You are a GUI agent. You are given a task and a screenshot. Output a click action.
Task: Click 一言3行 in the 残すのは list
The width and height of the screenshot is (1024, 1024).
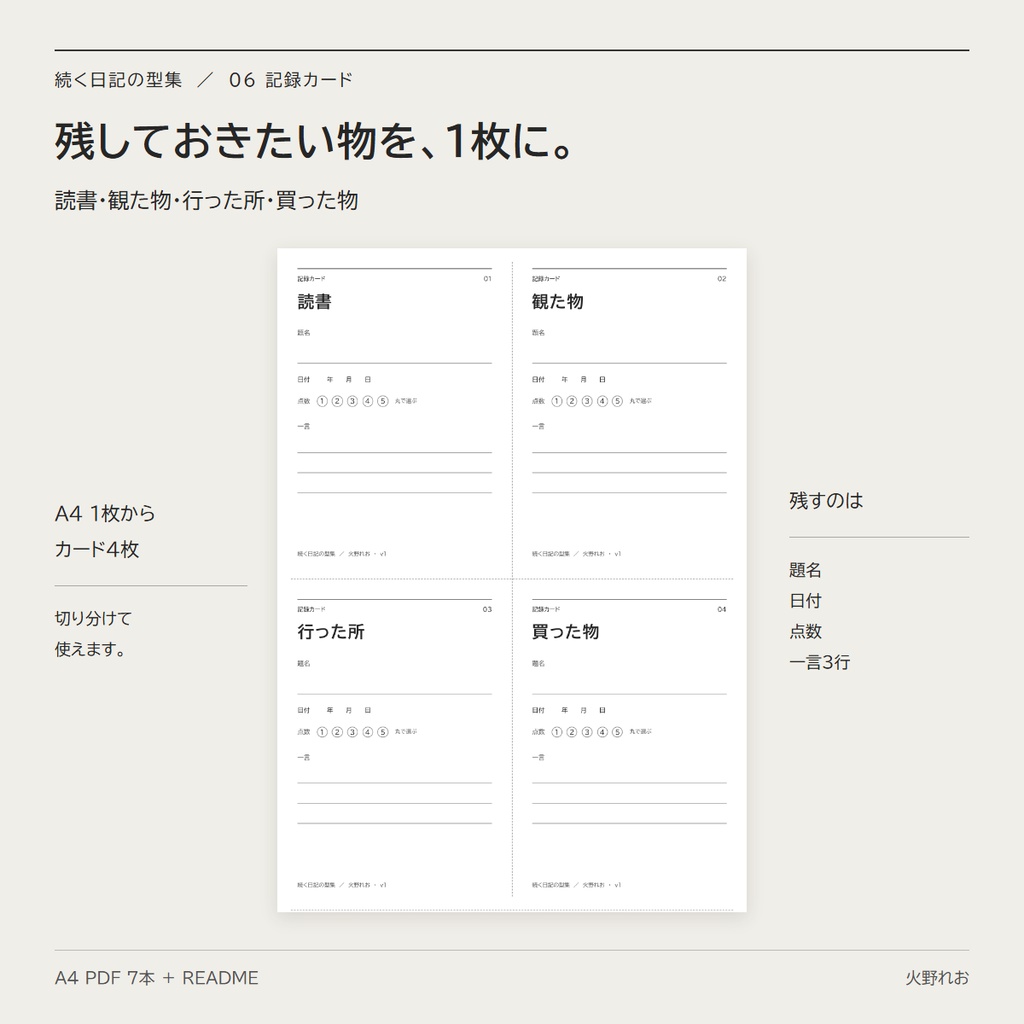coord(820,662)
